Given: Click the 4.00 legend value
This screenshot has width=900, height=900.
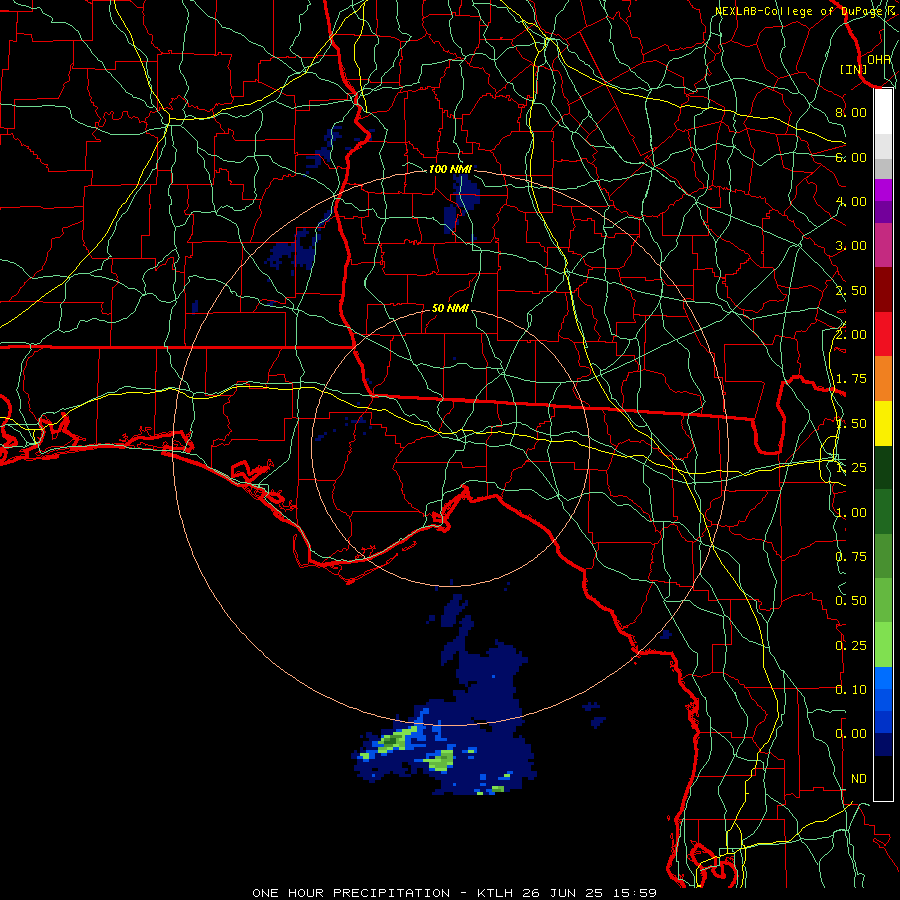Looking at the screenshot, I should [851, 201].
